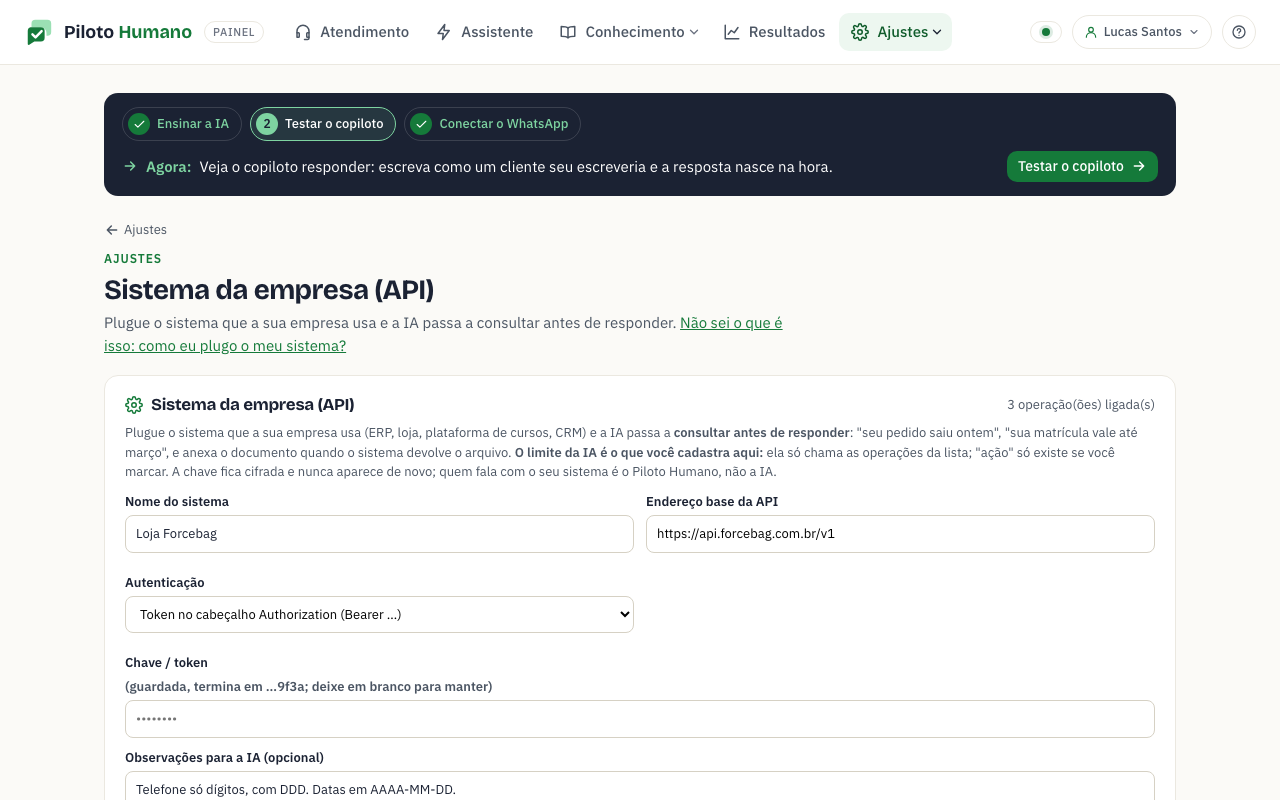This screenshot has width=1280, height=800.
Task: Click the headset icon next to Atendimento
Action: pos(303,32)
